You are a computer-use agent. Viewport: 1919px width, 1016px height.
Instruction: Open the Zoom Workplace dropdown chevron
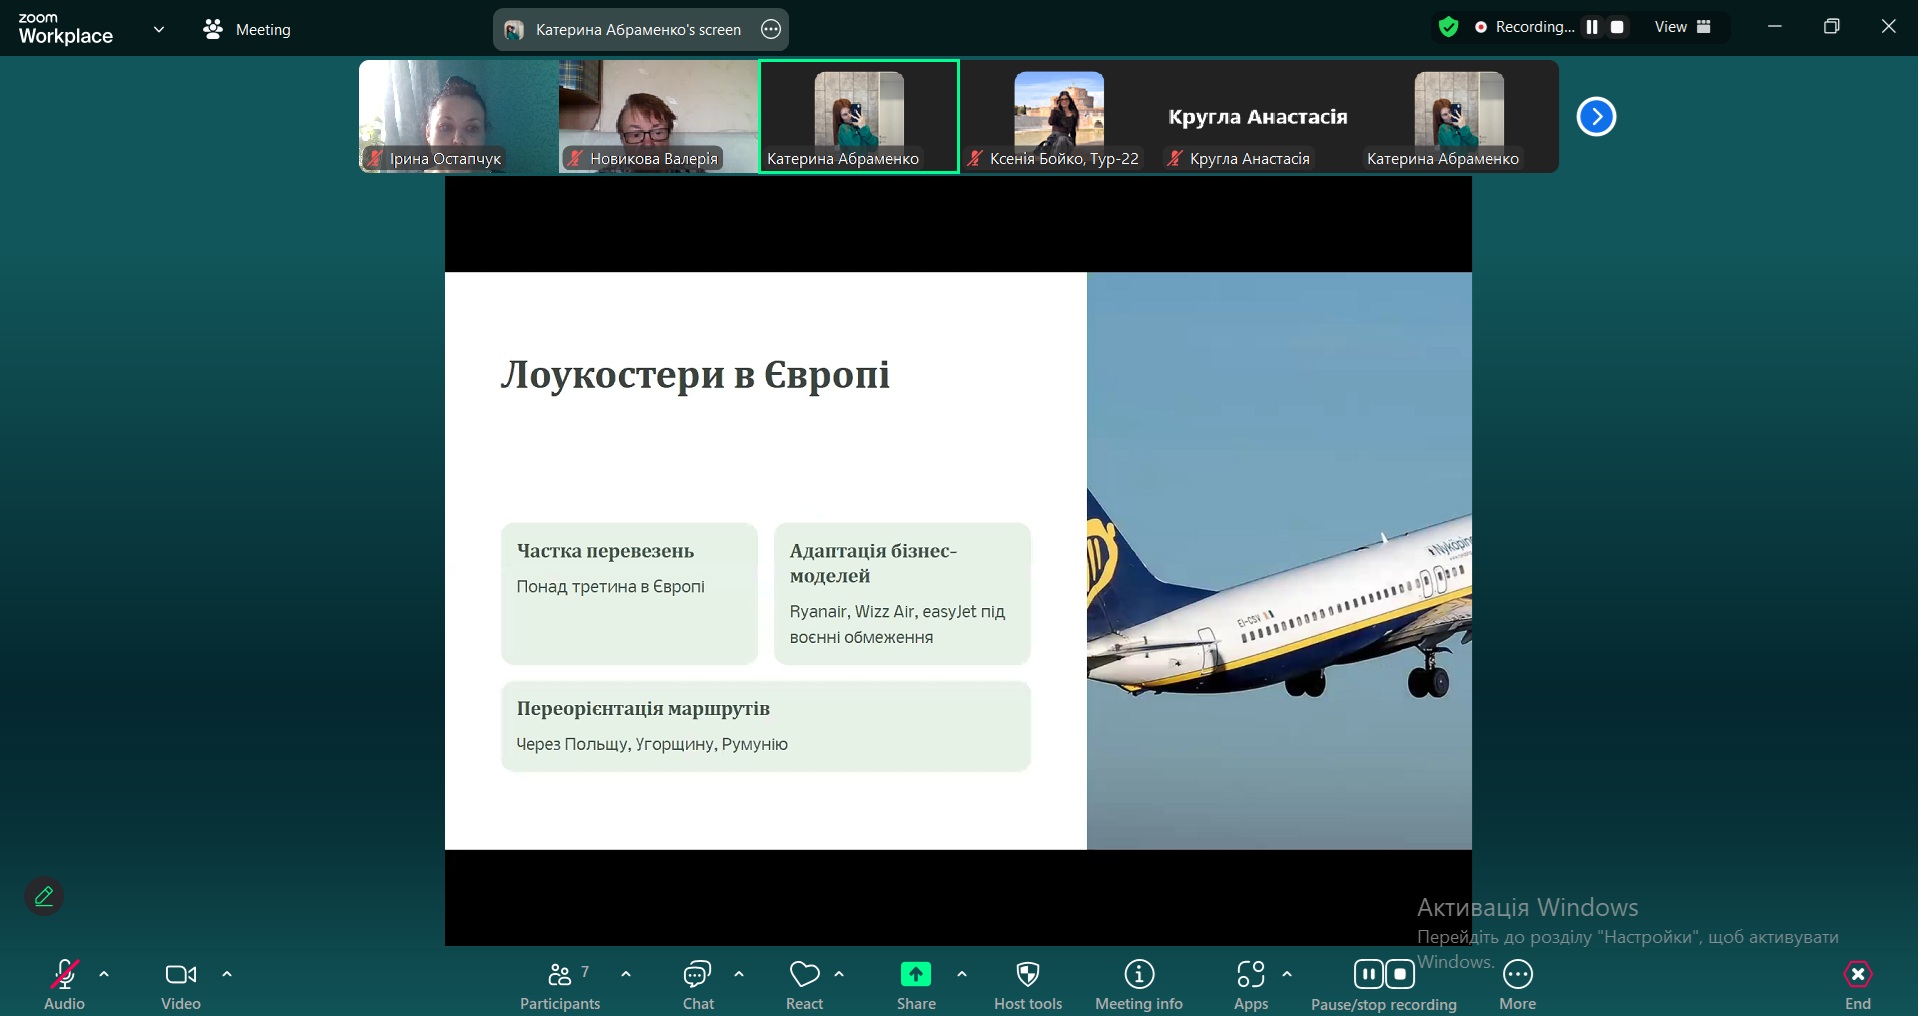[x=159, y=29]
